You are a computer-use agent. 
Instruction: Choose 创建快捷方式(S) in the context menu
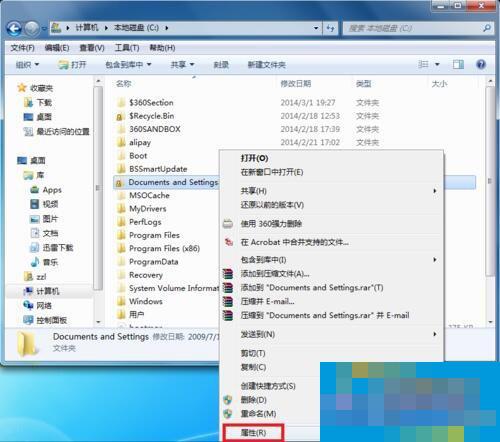(268, 386)
